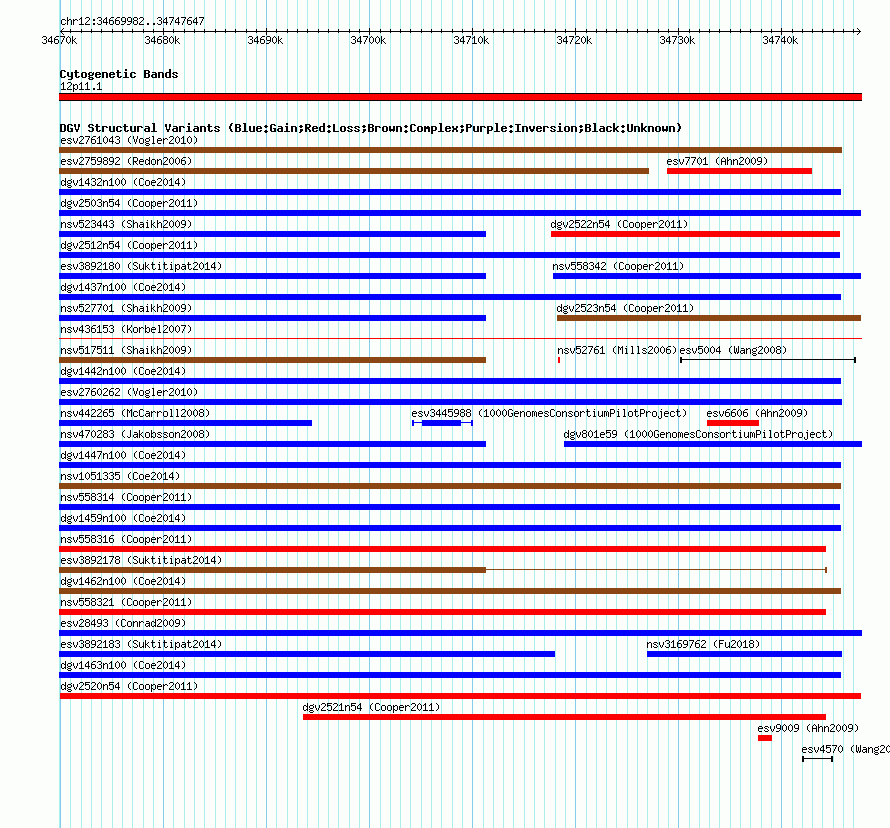Click the esv2761043 (Vogler2010) variant label

(129, 140)
